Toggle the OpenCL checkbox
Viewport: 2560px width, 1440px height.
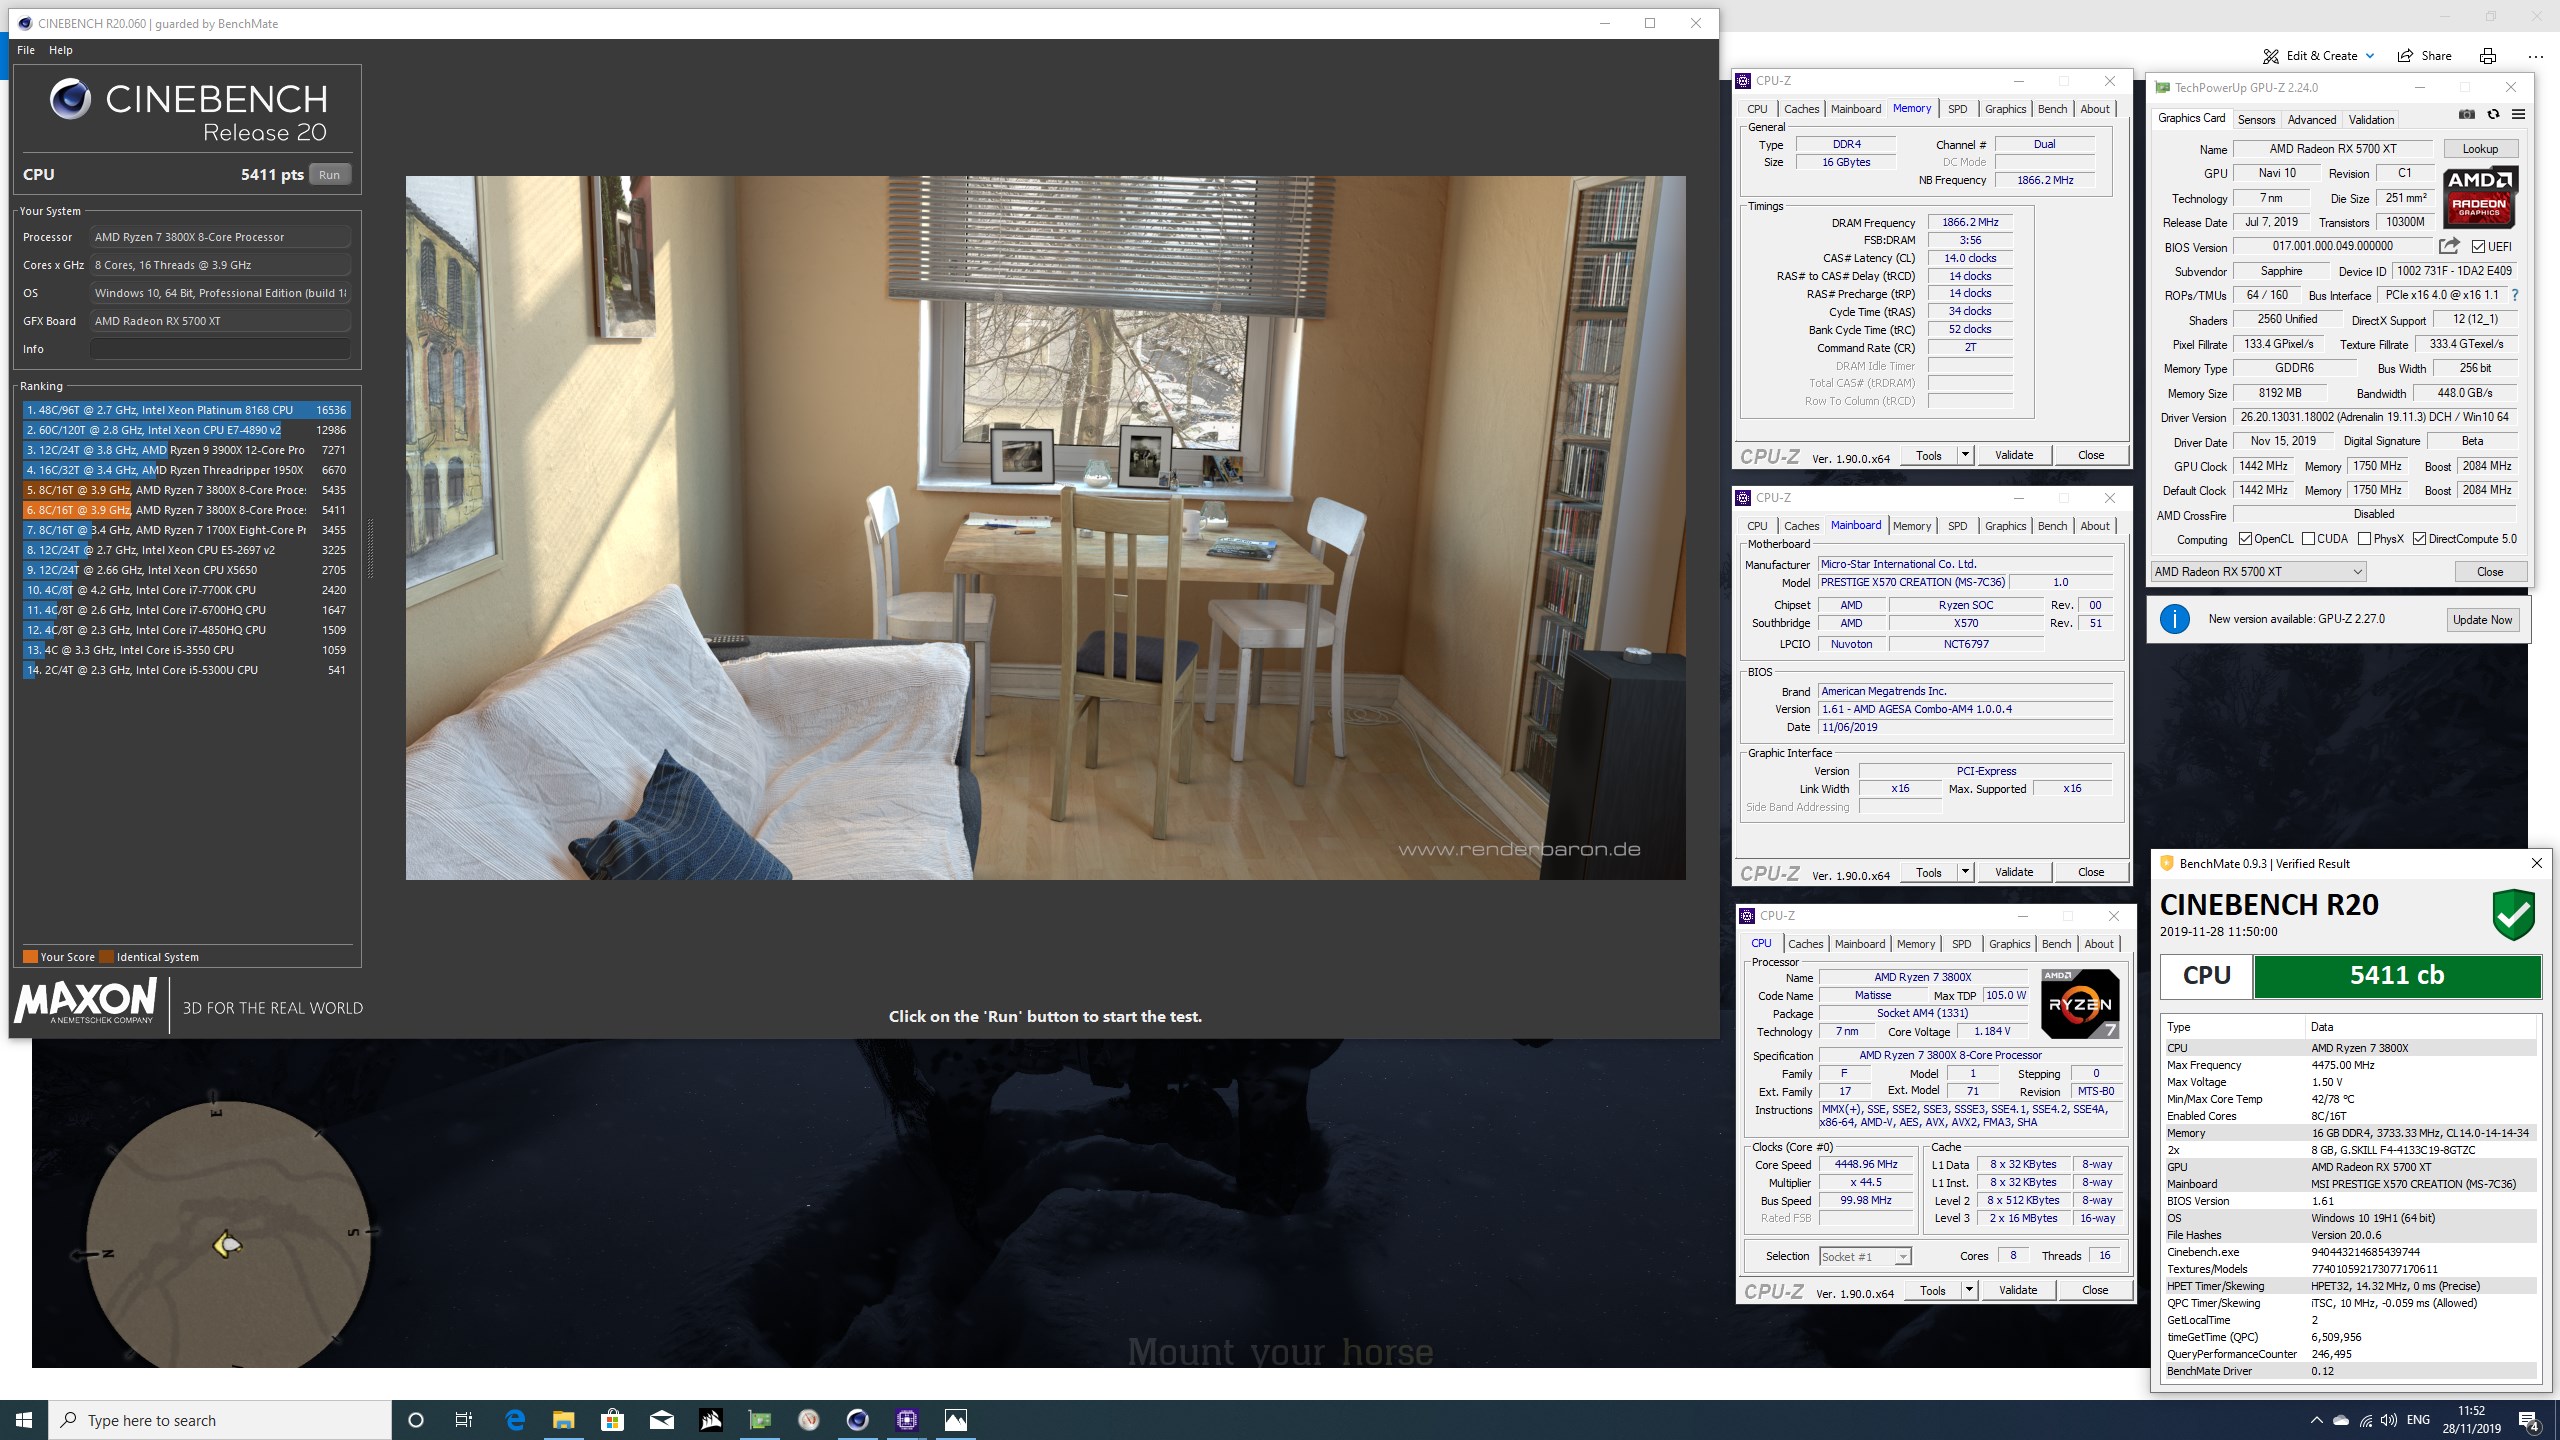point(2245,539)
